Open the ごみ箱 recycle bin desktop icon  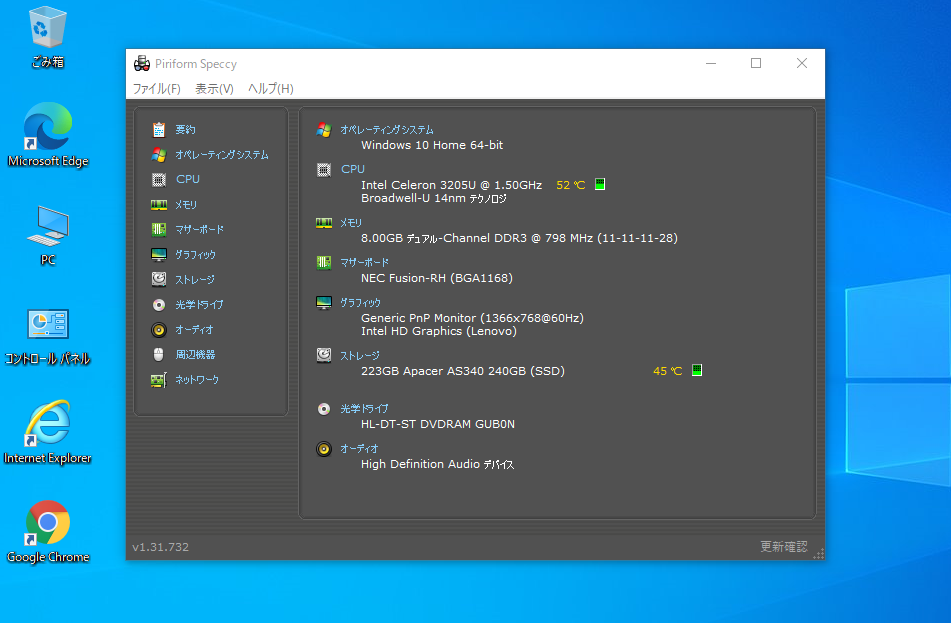click(x=47, y=36)
